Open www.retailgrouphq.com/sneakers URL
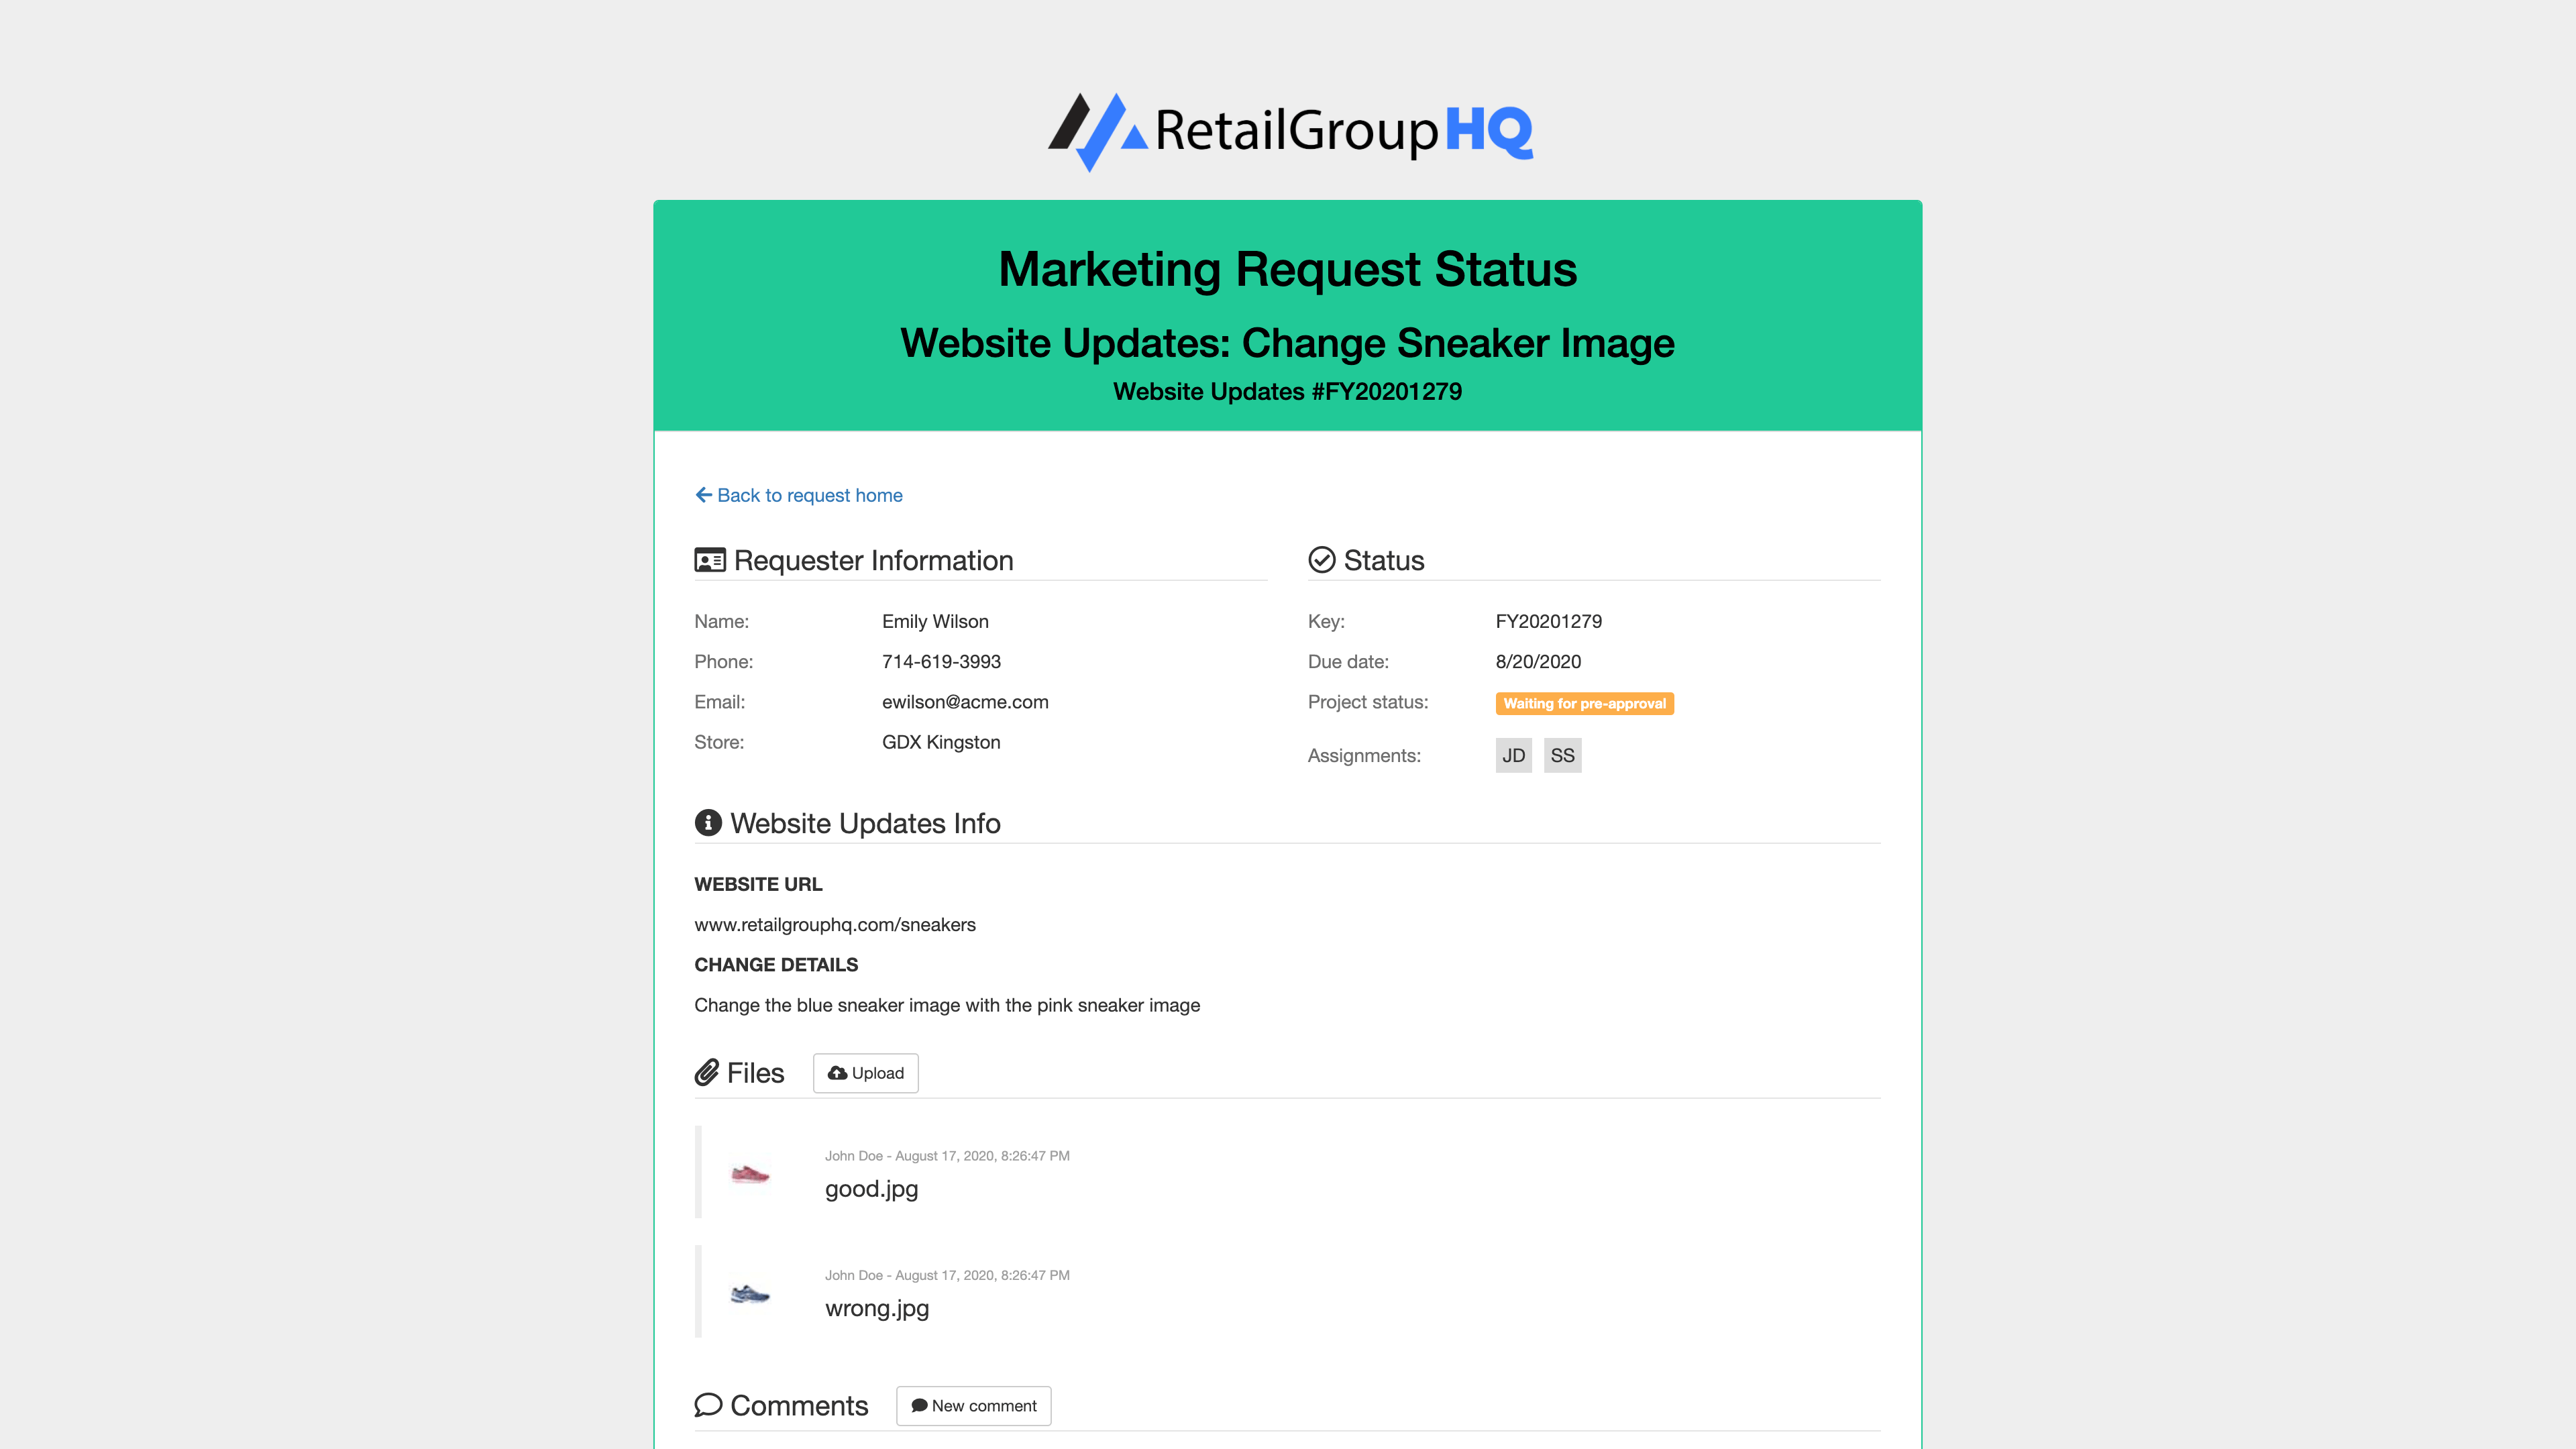The image size is (2576, 1449). click(x=835, y=924)
